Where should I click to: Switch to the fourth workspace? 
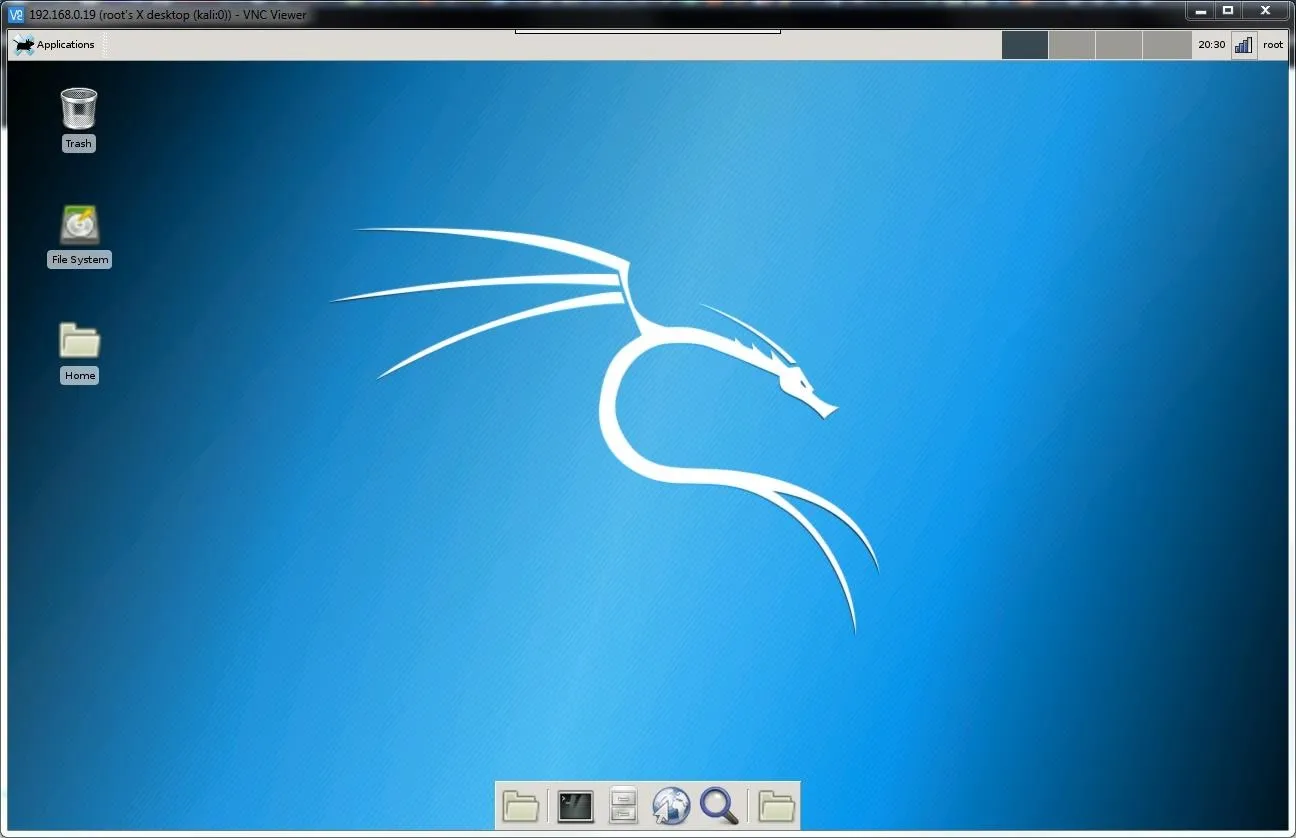point(1166,45)
